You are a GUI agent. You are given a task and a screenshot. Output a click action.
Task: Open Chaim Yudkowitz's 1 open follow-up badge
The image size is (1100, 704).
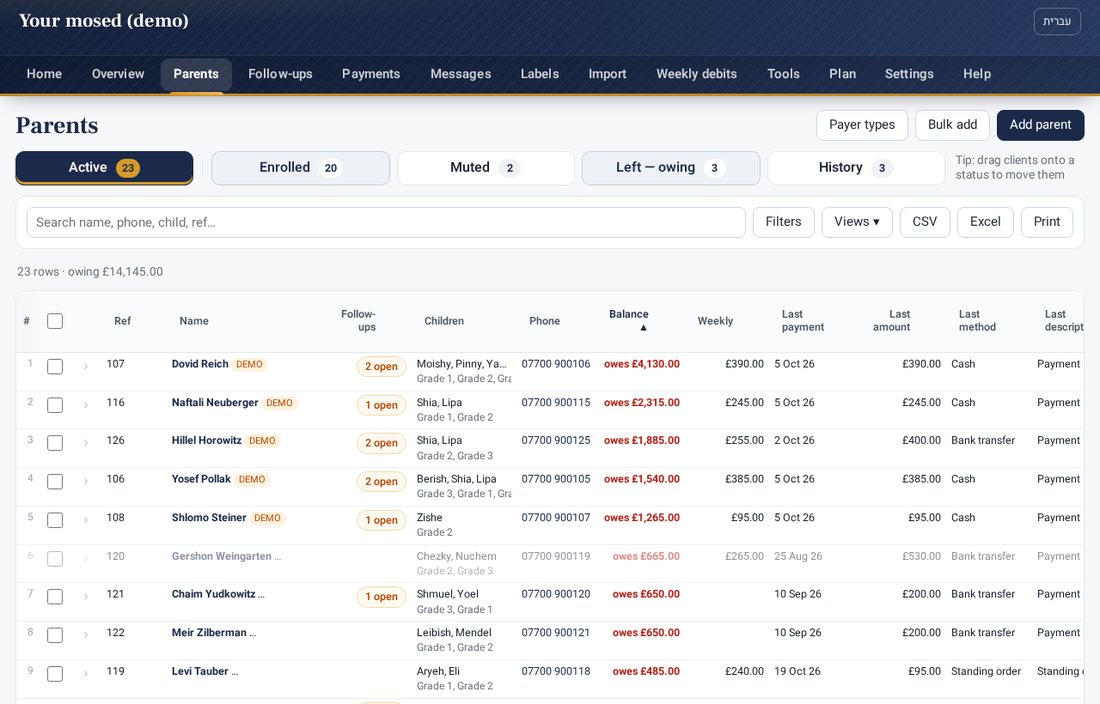point(381,597)
